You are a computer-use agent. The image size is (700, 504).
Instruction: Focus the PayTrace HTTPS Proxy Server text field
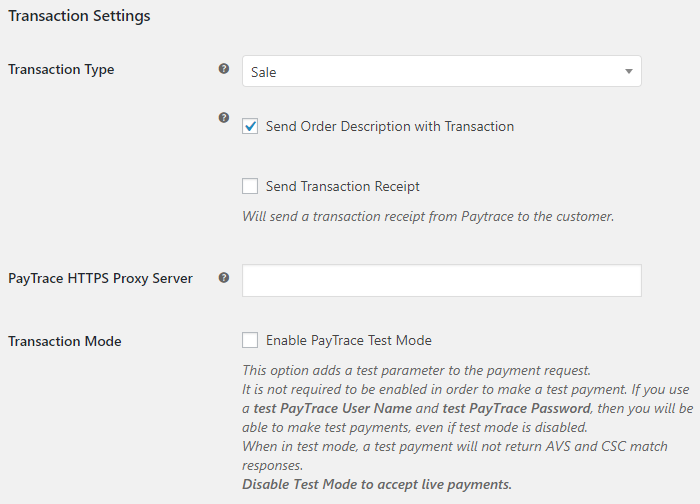(441, 281)
